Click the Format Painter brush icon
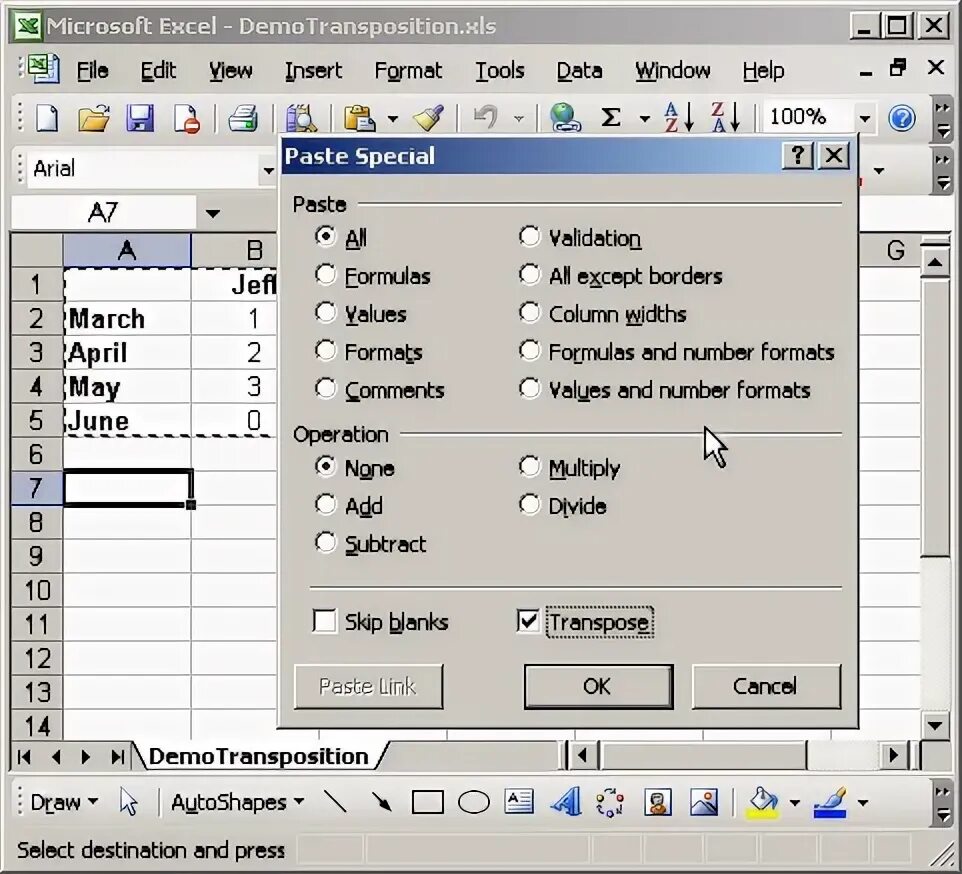962x874 pixels. point(428,117)
